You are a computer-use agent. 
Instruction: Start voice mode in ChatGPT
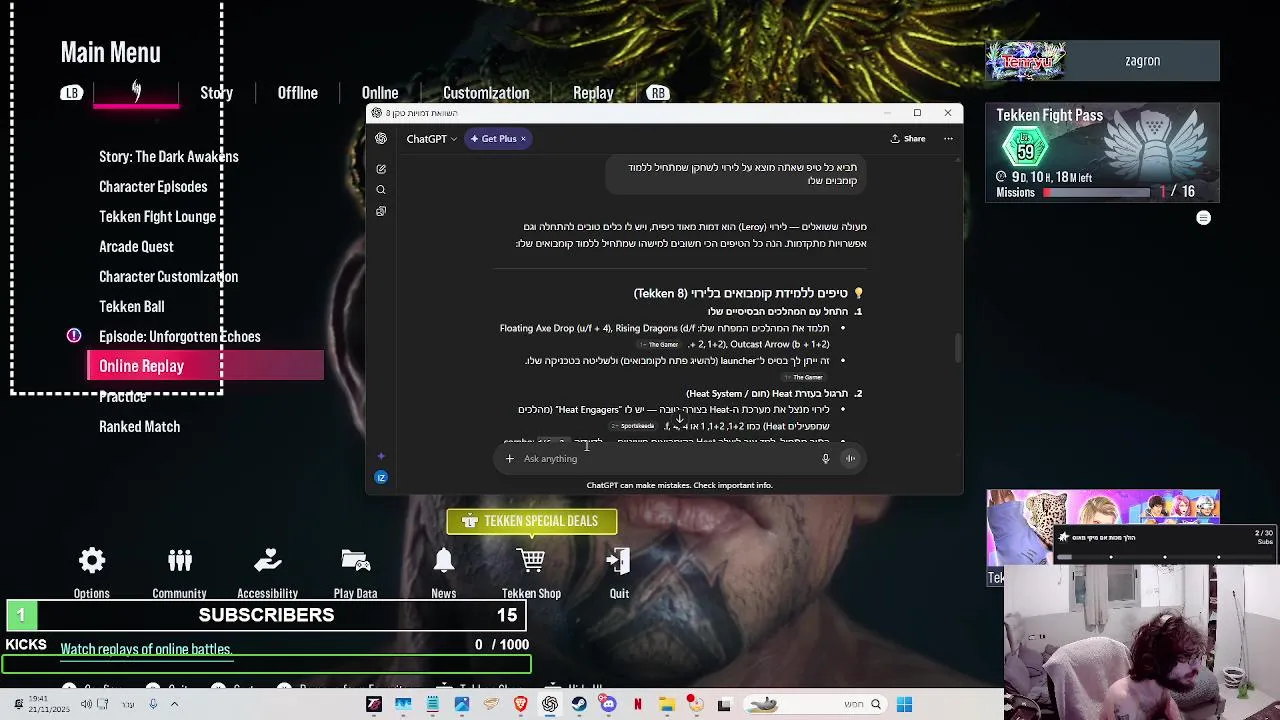850,459
